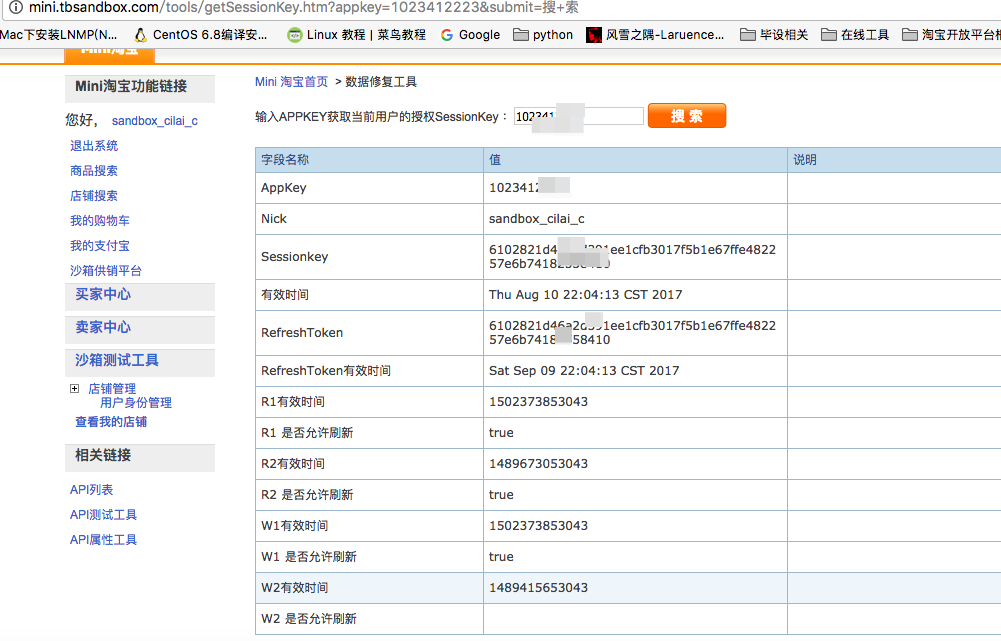The image size is (1001, 641).
Task: Select the value Sat Sep 09 22:04:13 CST 2017
Action: (584, 371)
